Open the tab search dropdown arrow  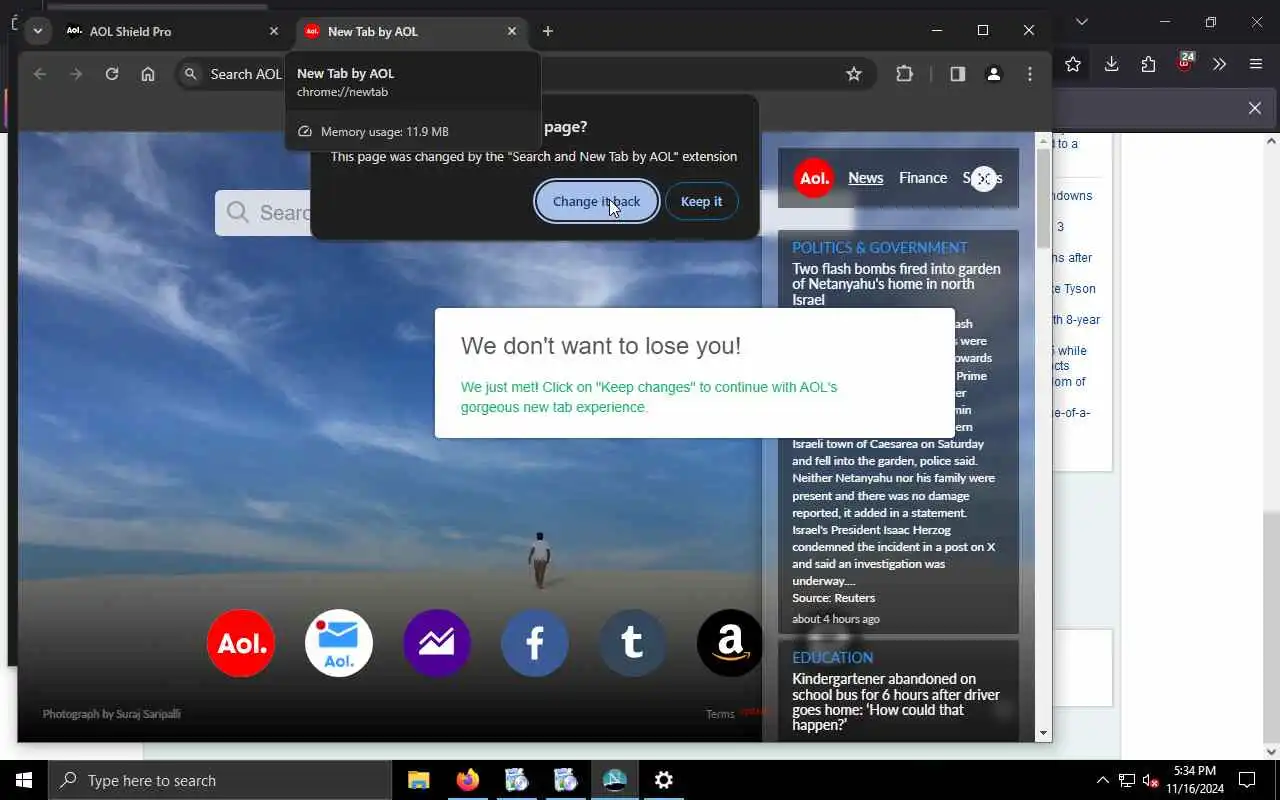pyautogui.click(x=37, y=31)
